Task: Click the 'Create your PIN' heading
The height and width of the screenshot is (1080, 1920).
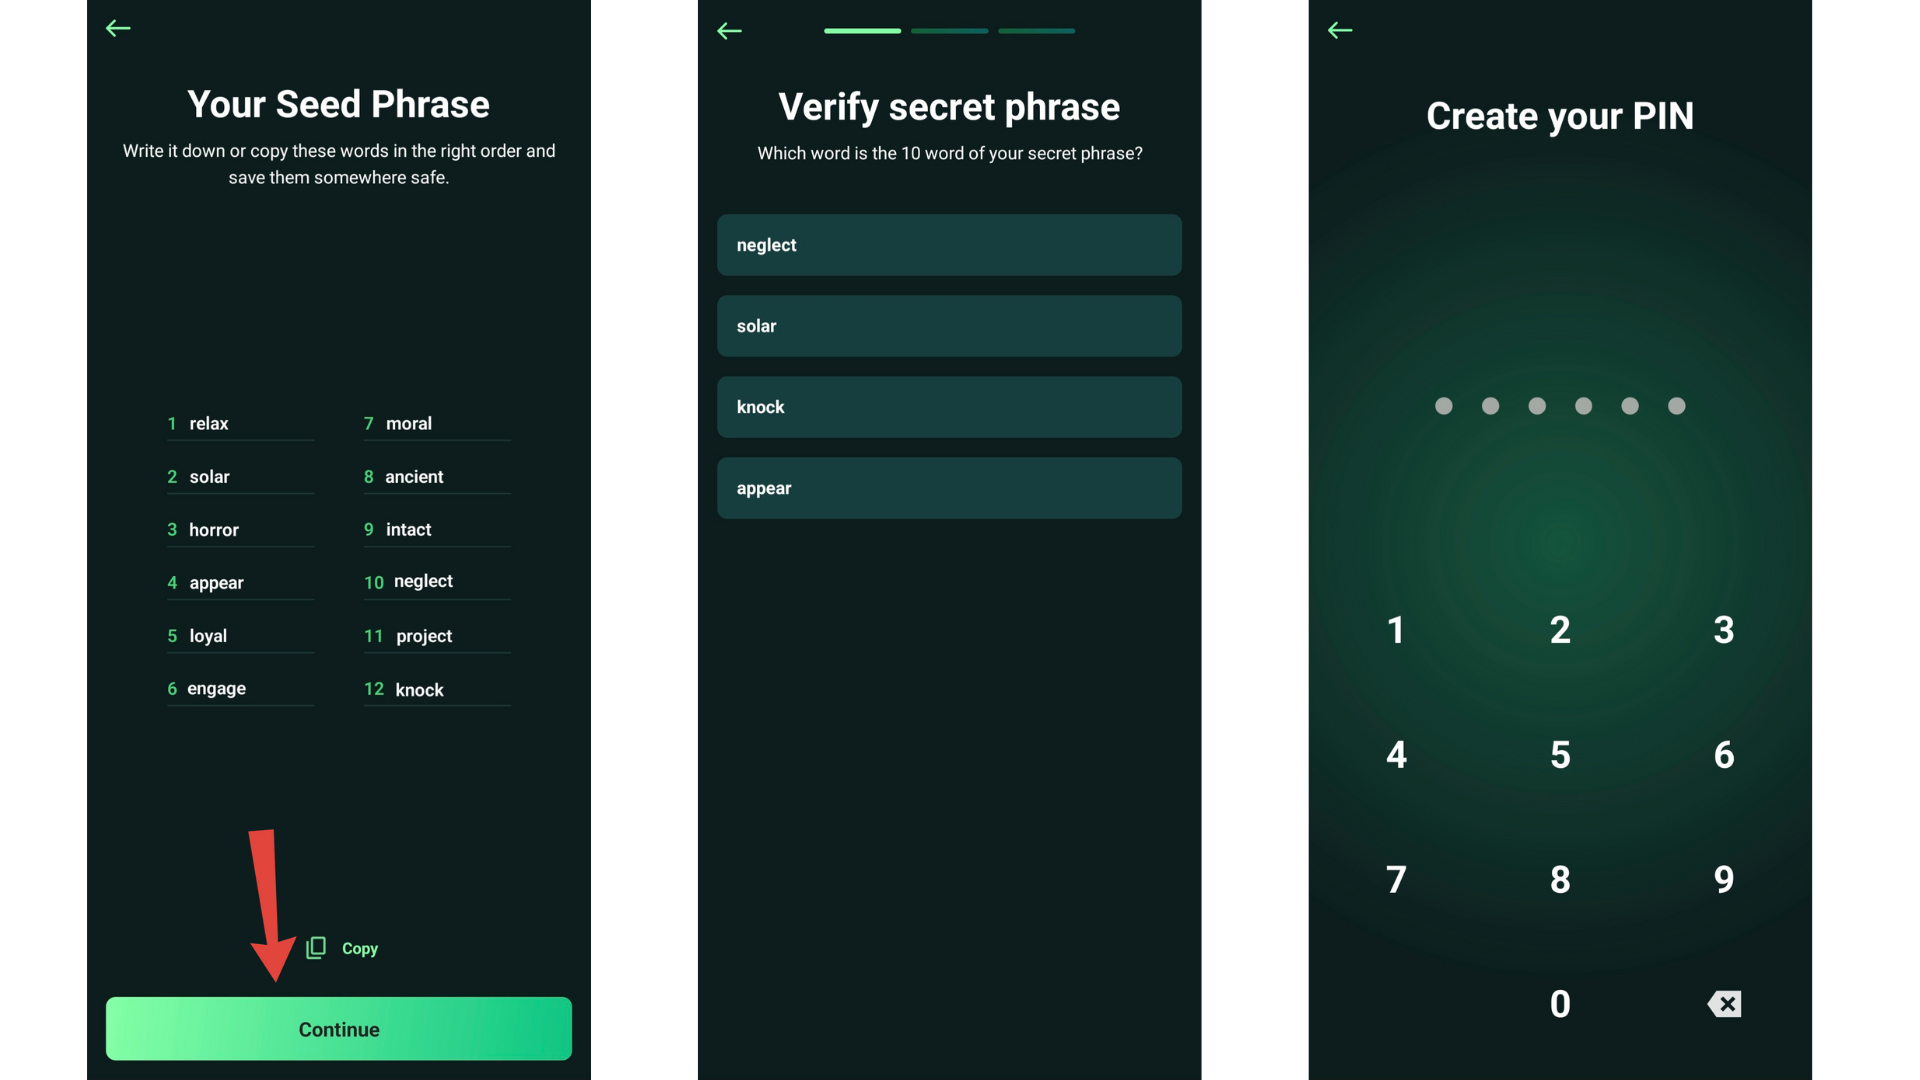Action: 1560,116
